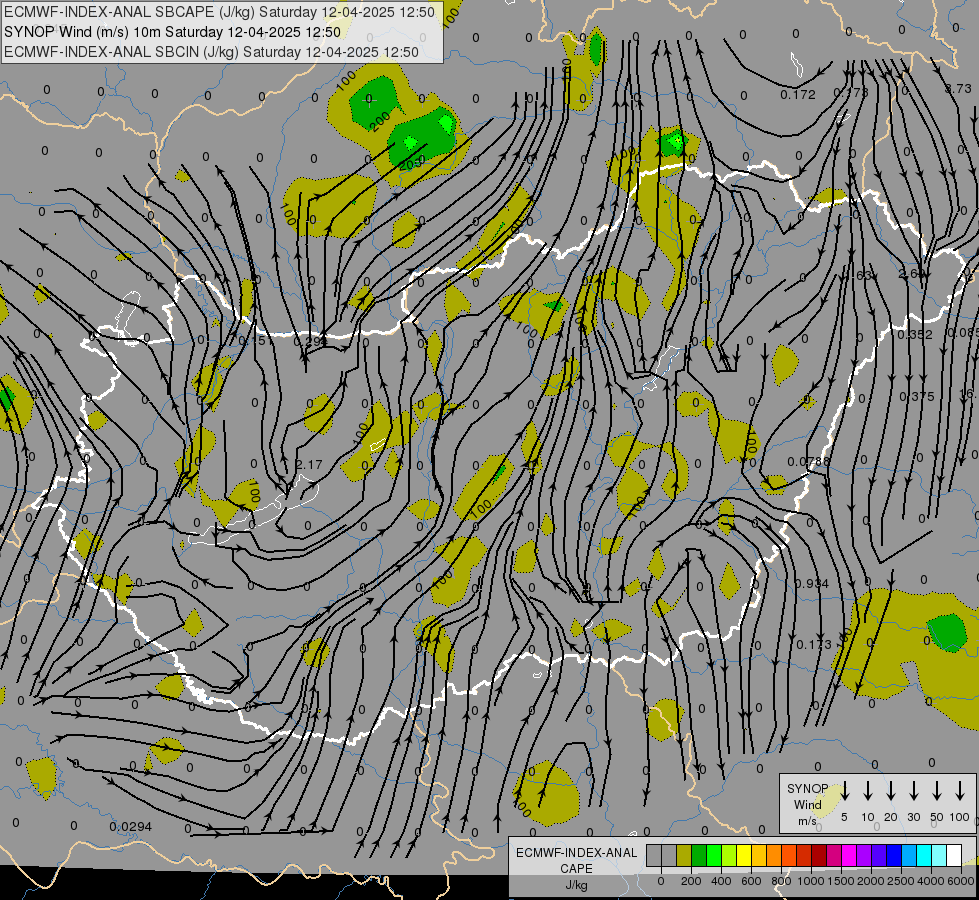Pick the amber swatch right of 600 tick
The height and width of the screenshot is (900, 979).
[759, 855]
